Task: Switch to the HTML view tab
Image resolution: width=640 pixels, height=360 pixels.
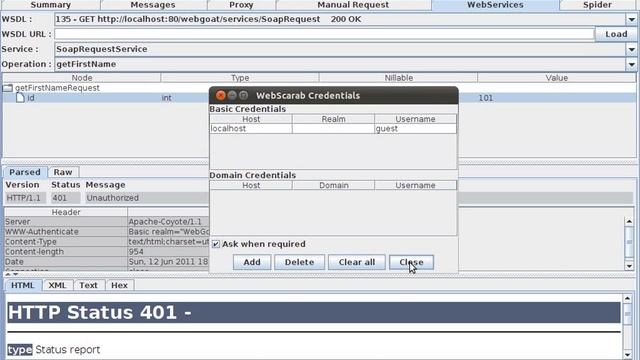Action: coord(23,285)
